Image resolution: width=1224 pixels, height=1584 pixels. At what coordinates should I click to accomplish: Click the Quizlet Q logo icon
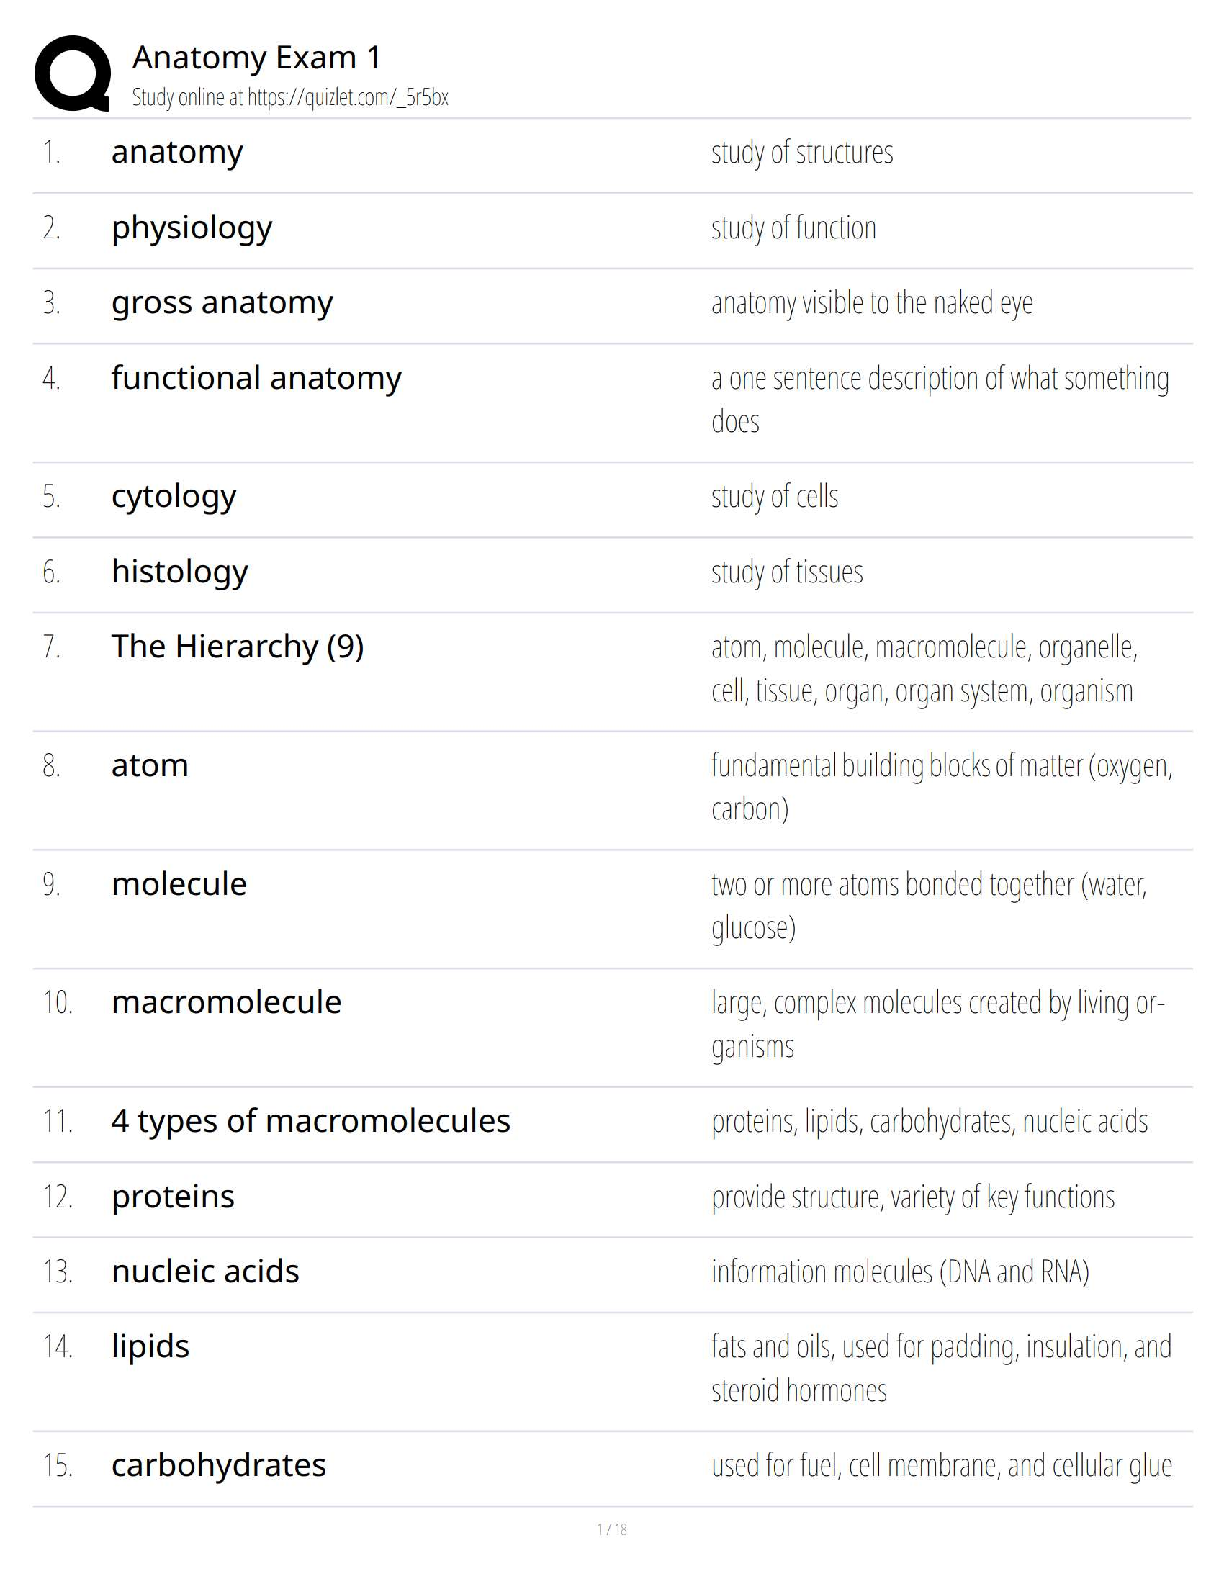pos(72,73)
